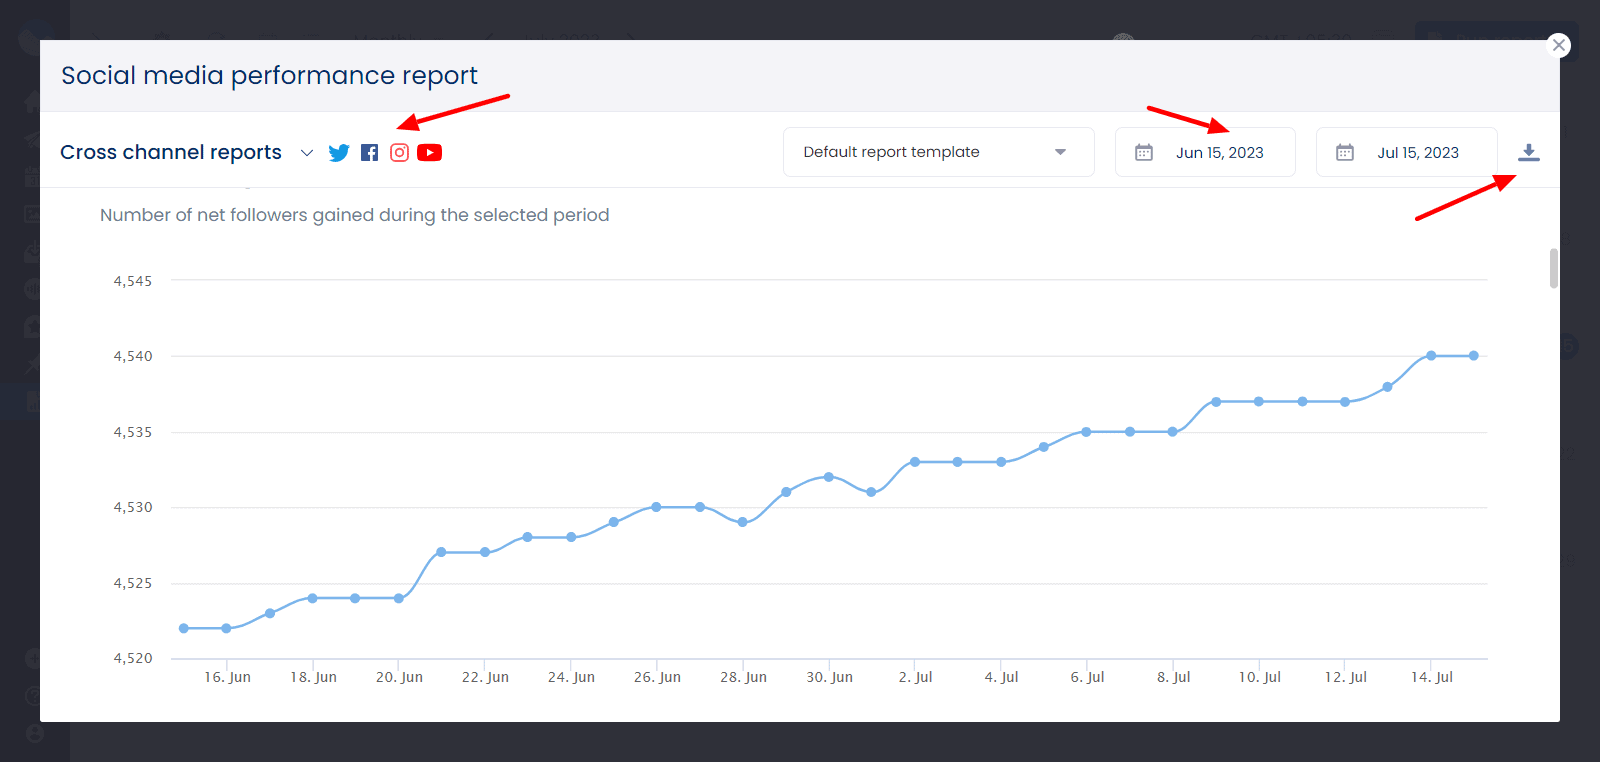Viewport: 1600px width, 762px height.
Task: Close the social media performance report
Action: pos(1558,45)
